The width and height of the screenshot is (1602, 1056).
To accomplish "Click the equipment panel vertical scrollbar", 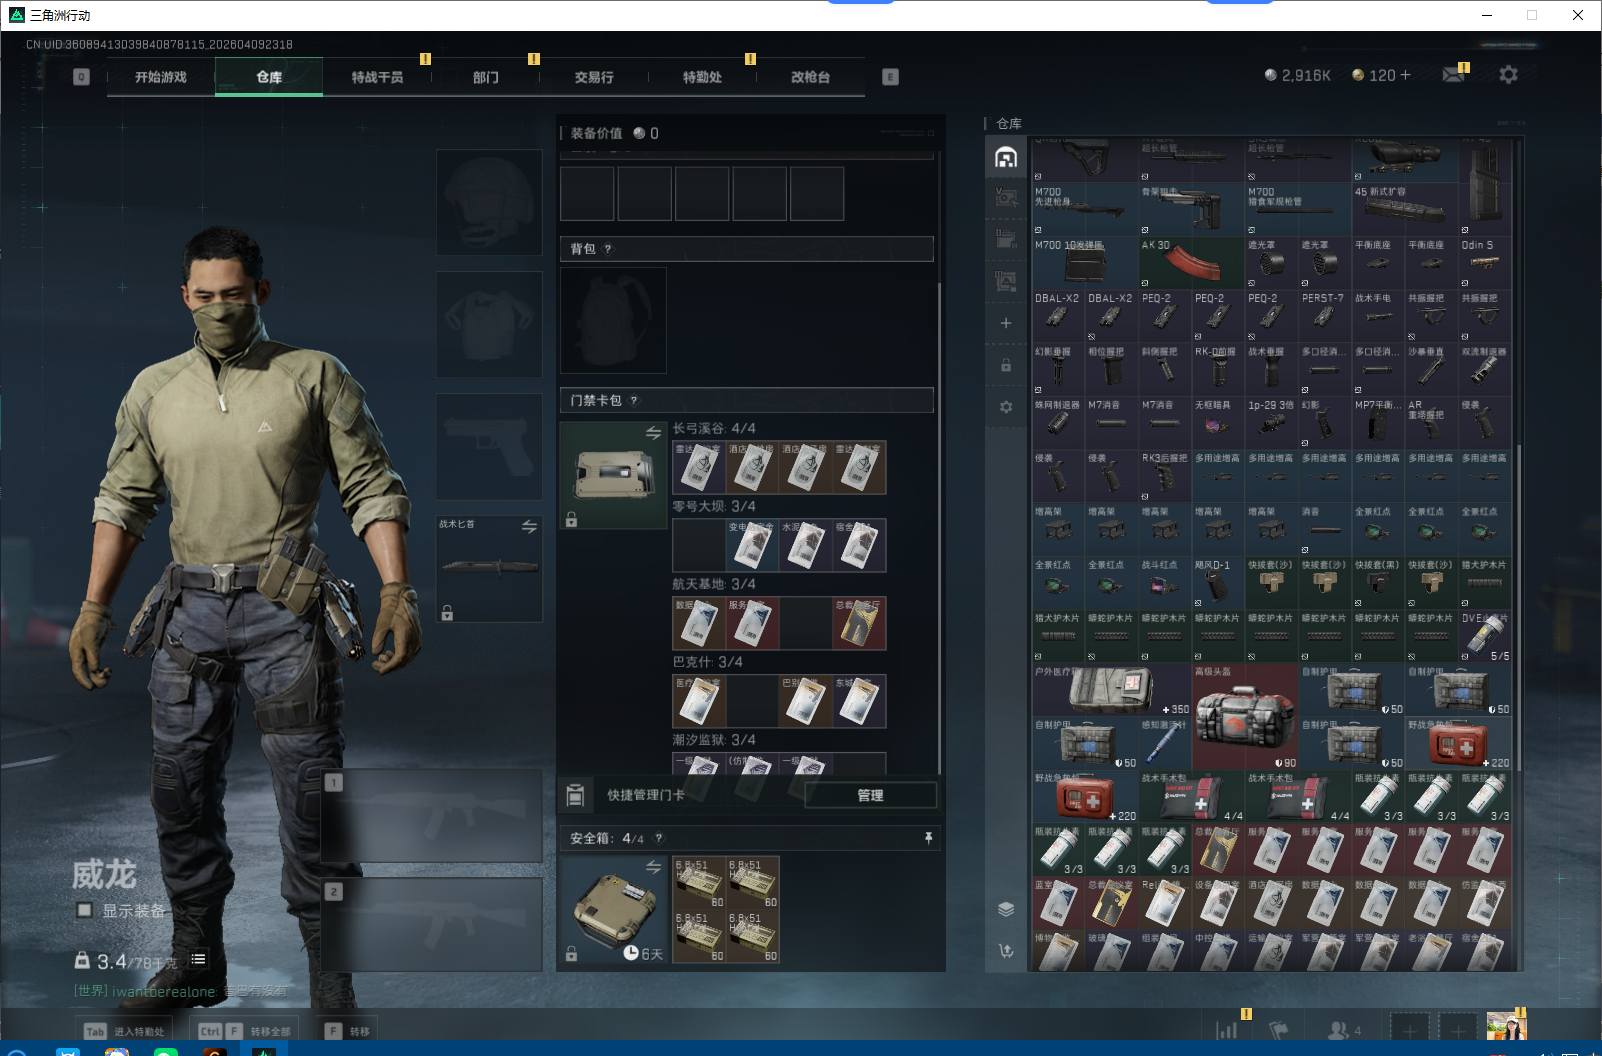I will coord(939,528).
